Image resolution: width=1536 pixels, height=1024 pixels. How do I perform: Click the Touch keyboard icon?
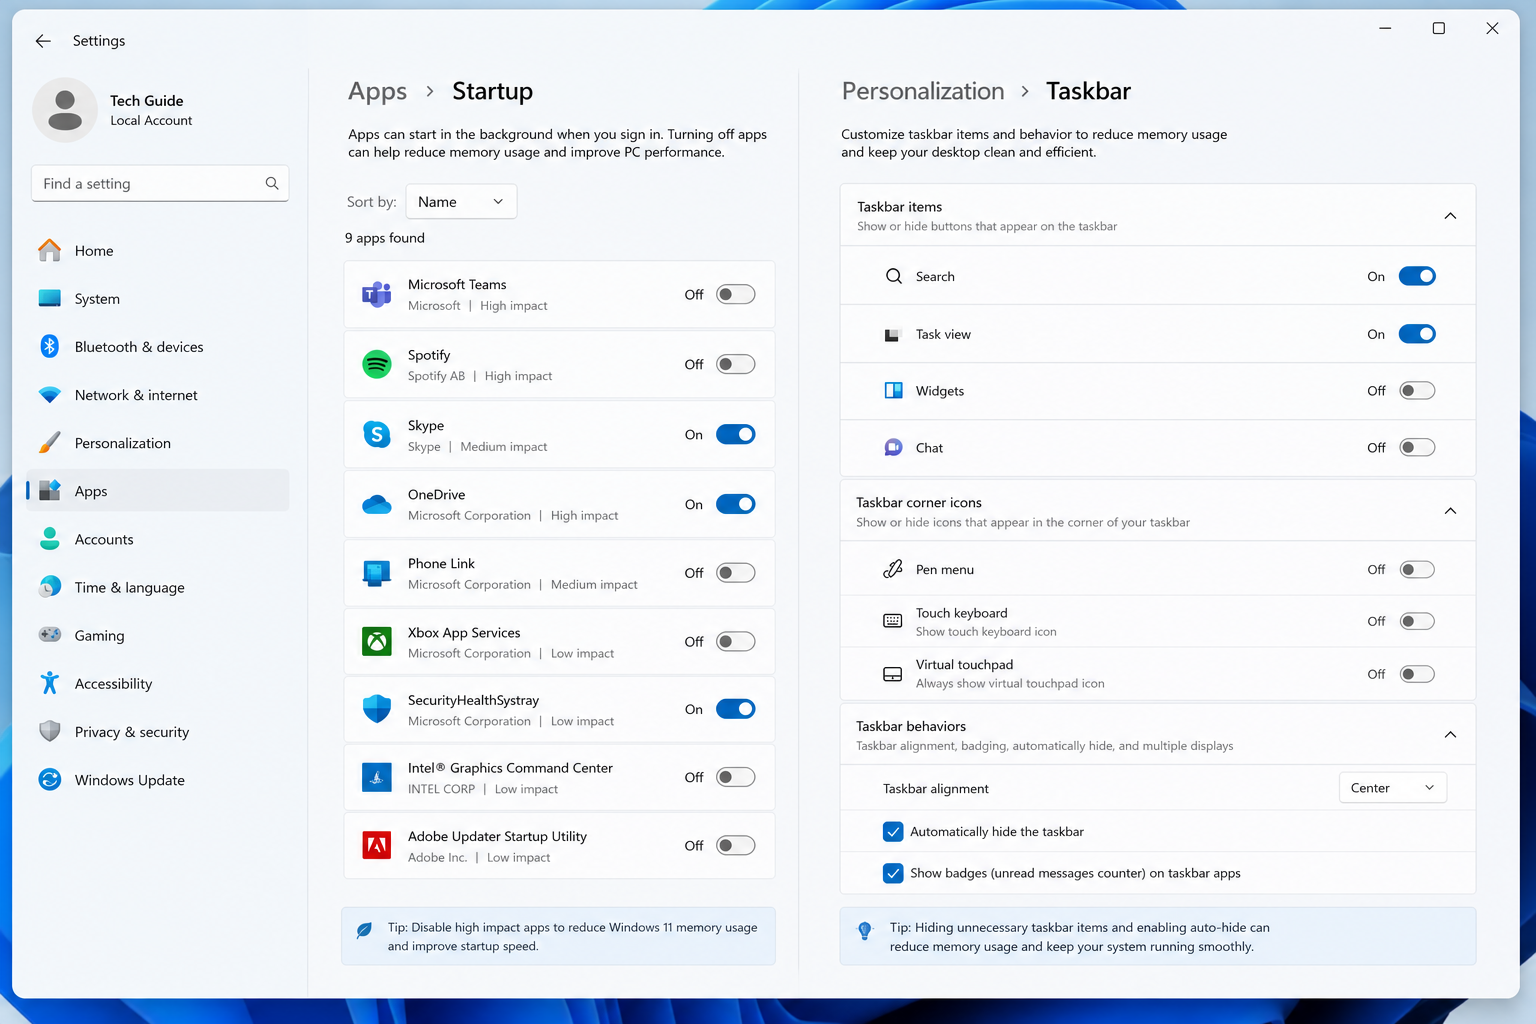pos(893,621)
